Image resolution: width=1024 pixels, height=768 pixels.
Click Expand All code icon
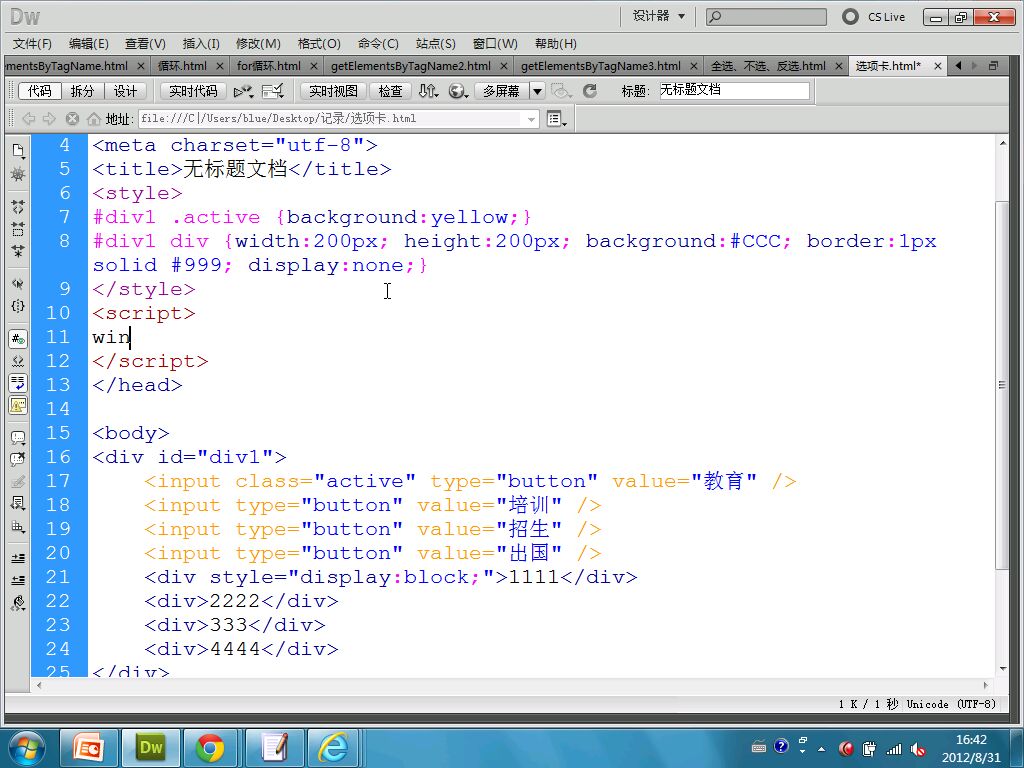(18, 251)
